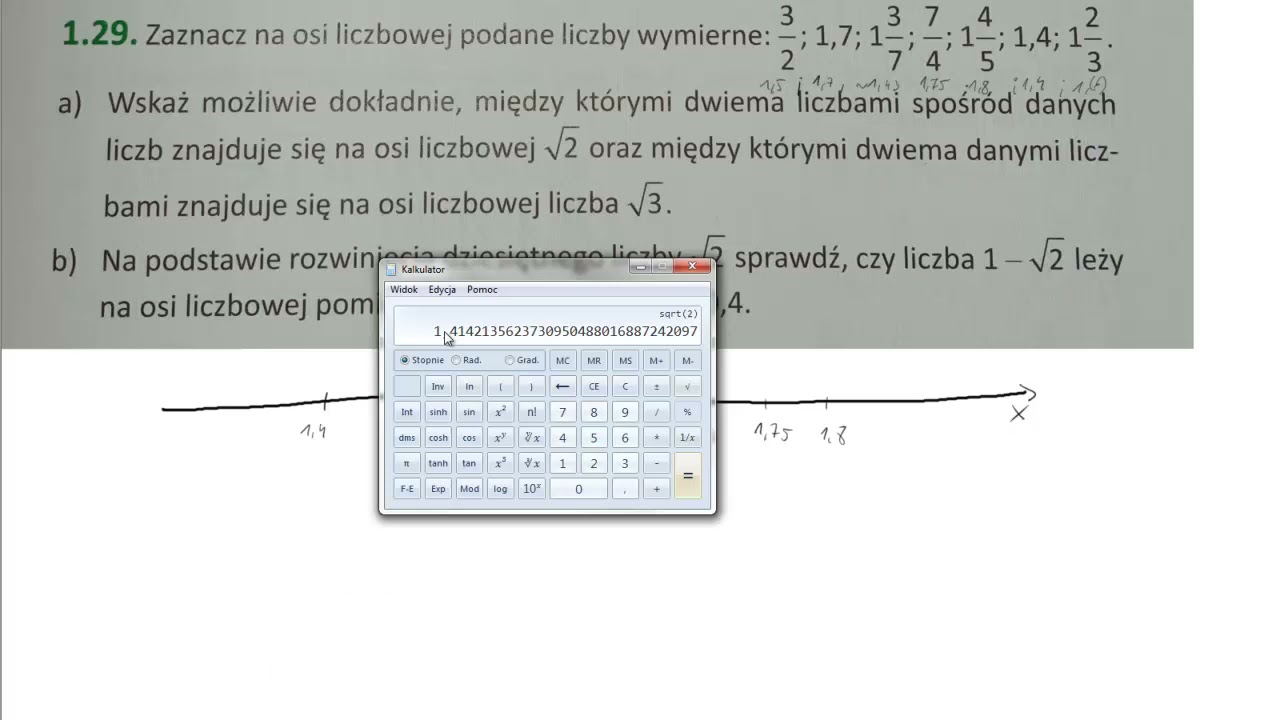Click the tan button
The image size is (1280, 720).
coord(469,463)
